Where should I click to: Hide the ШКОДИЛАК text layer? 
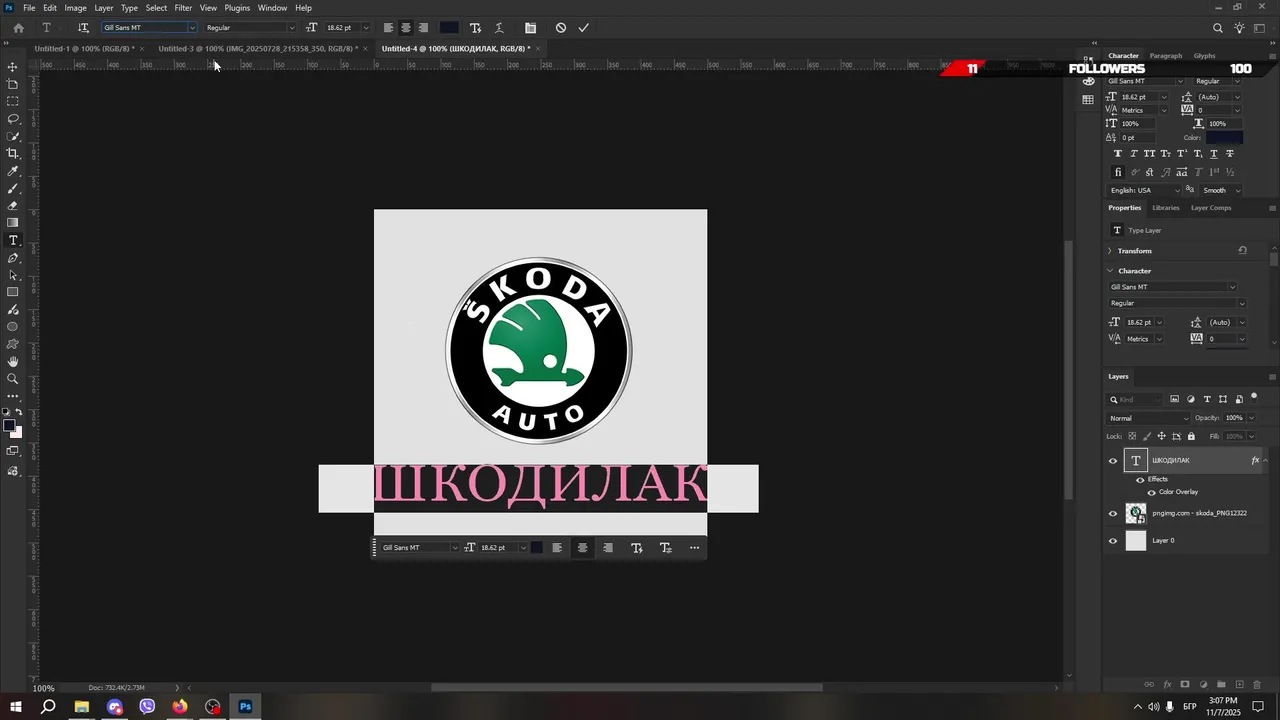[1113, 461]
